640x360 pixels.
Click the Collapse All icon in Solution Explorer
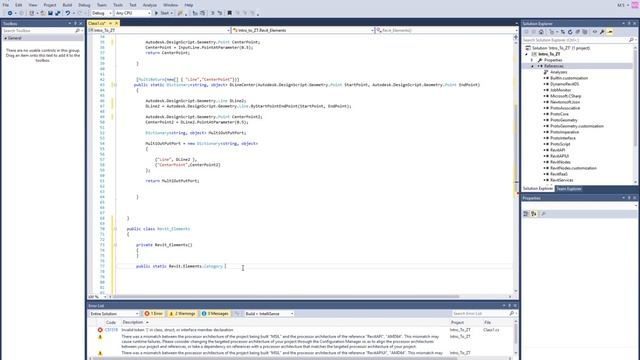[578, 32]
